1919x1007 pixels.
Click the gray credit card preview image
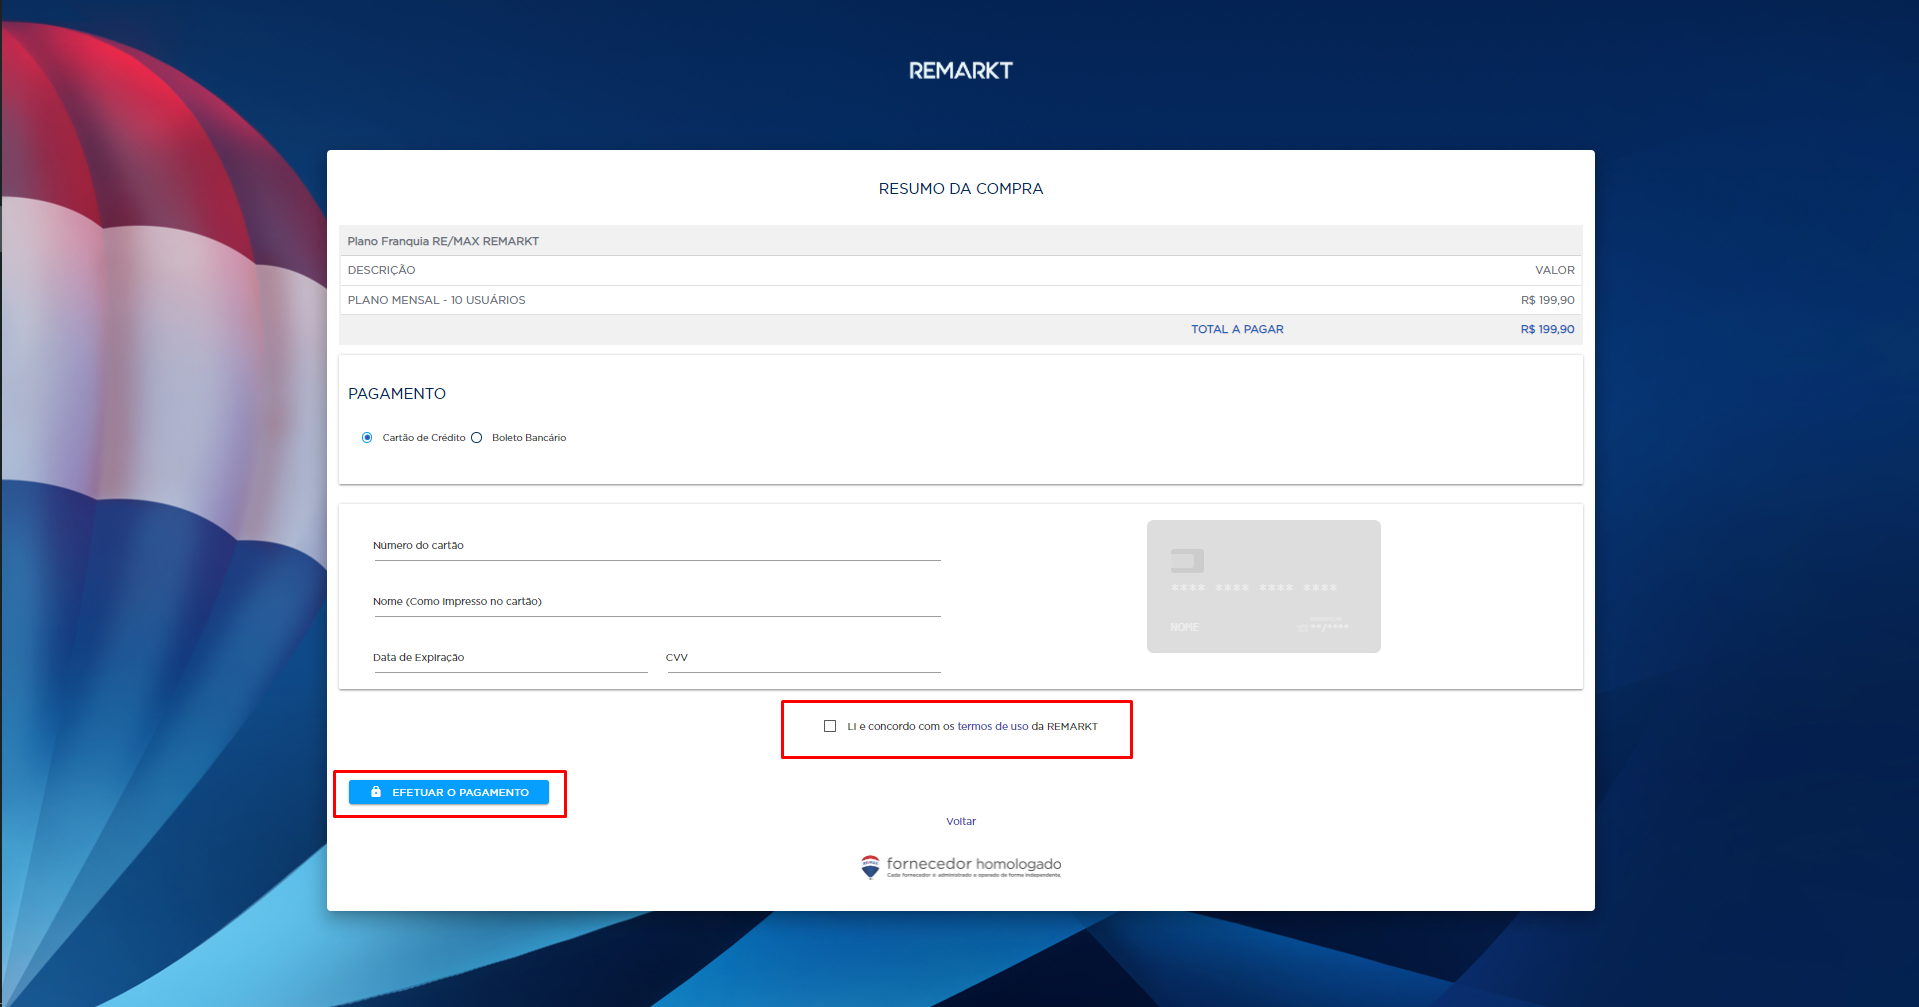pos(1263,586)
